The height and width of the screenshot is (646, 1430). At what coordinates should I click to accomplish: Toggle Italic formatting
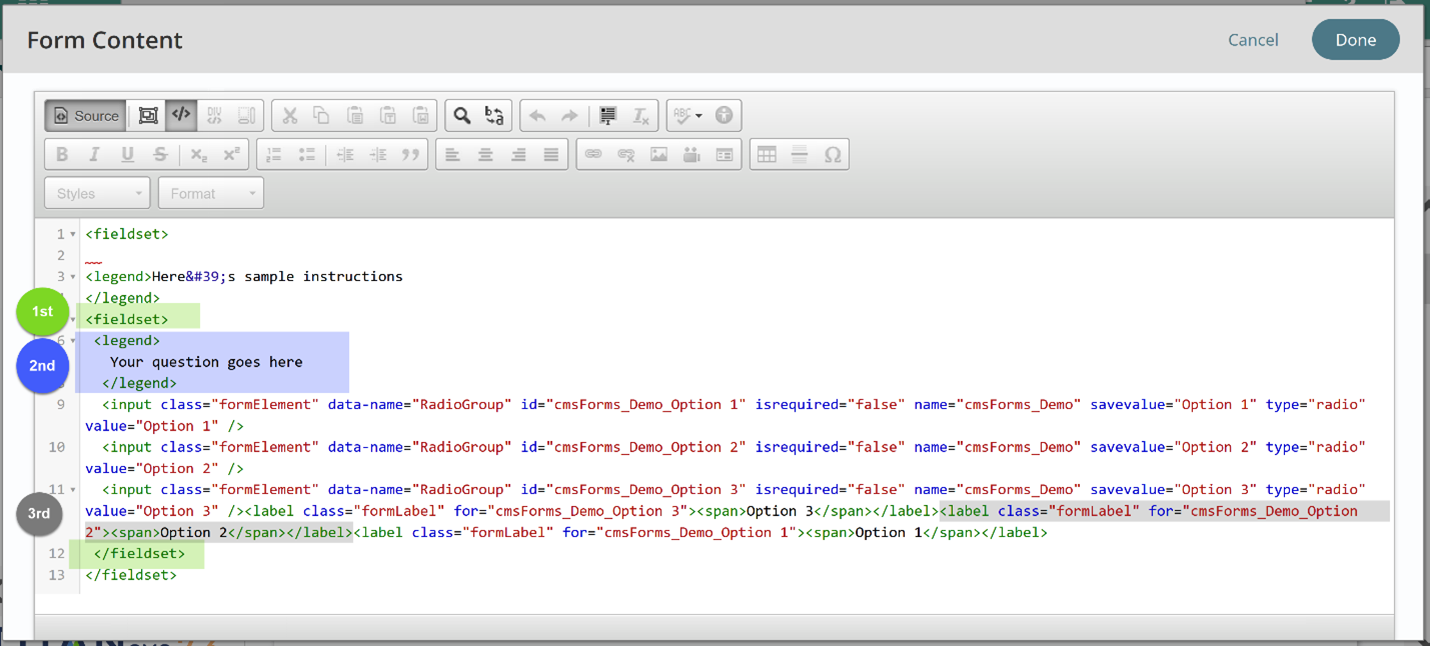click(95, 155)
